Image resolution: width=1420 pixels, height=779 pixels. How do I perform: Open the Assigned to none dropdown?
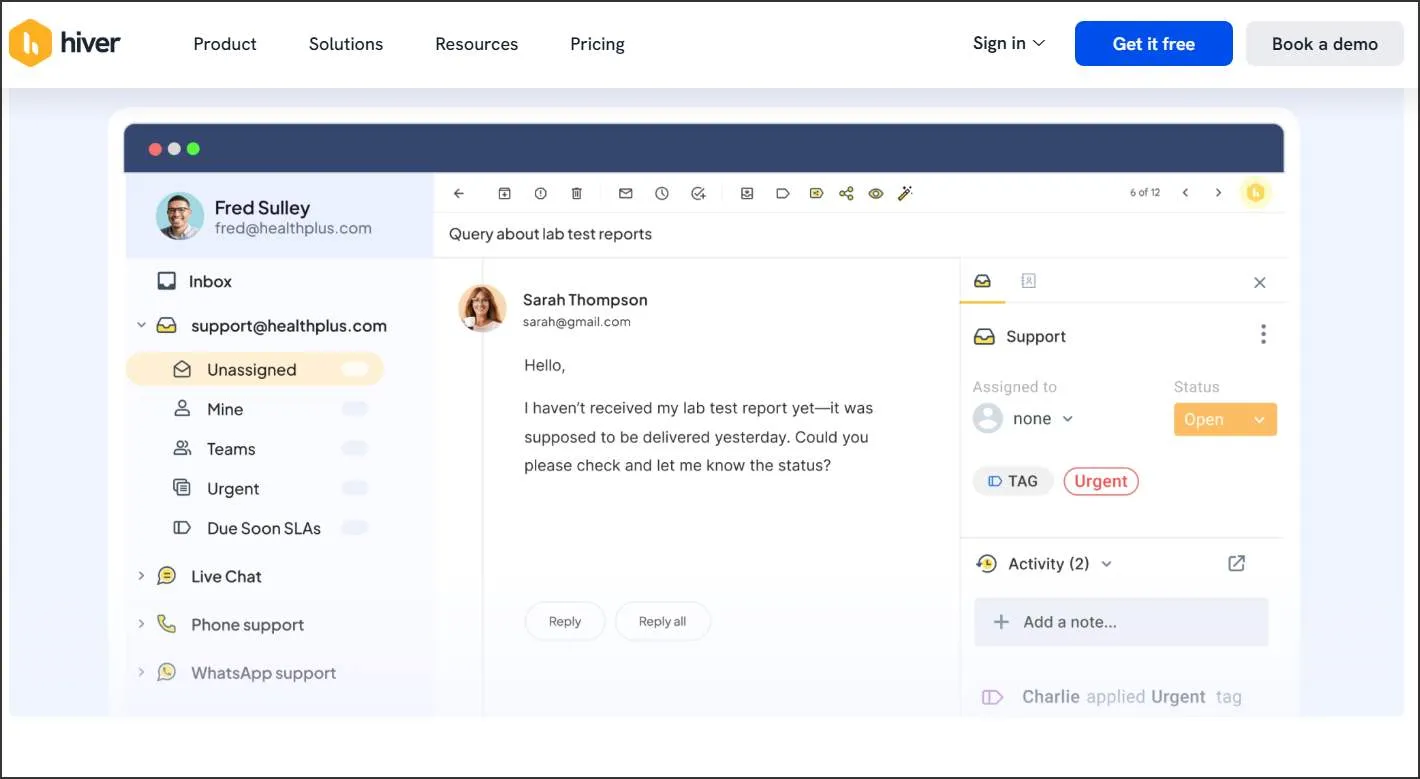[1024, 419]
